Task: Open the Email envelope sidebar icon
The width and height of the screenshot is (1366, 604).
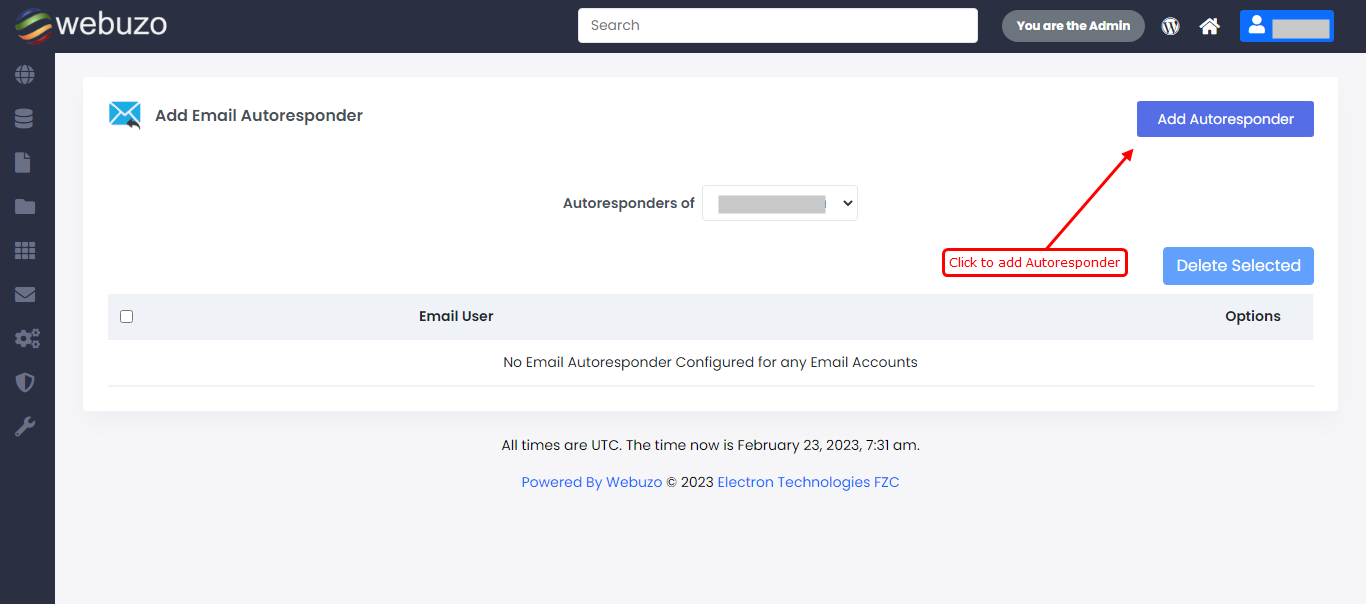Action: [25, 295]
